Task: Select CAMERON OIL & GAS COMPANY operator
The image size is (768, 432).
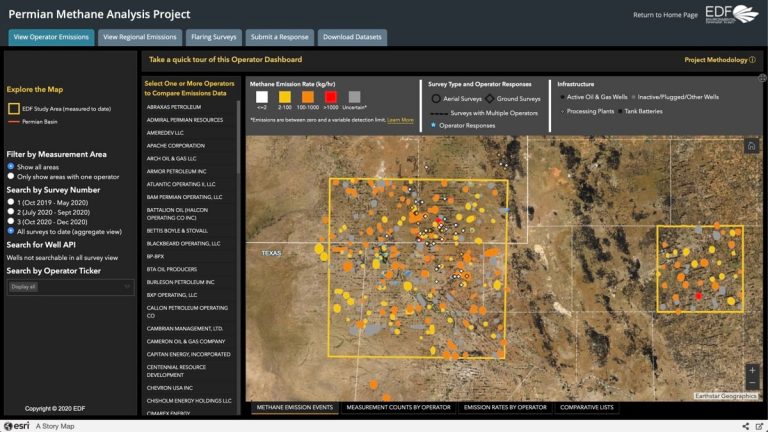Action: [186, 341]
